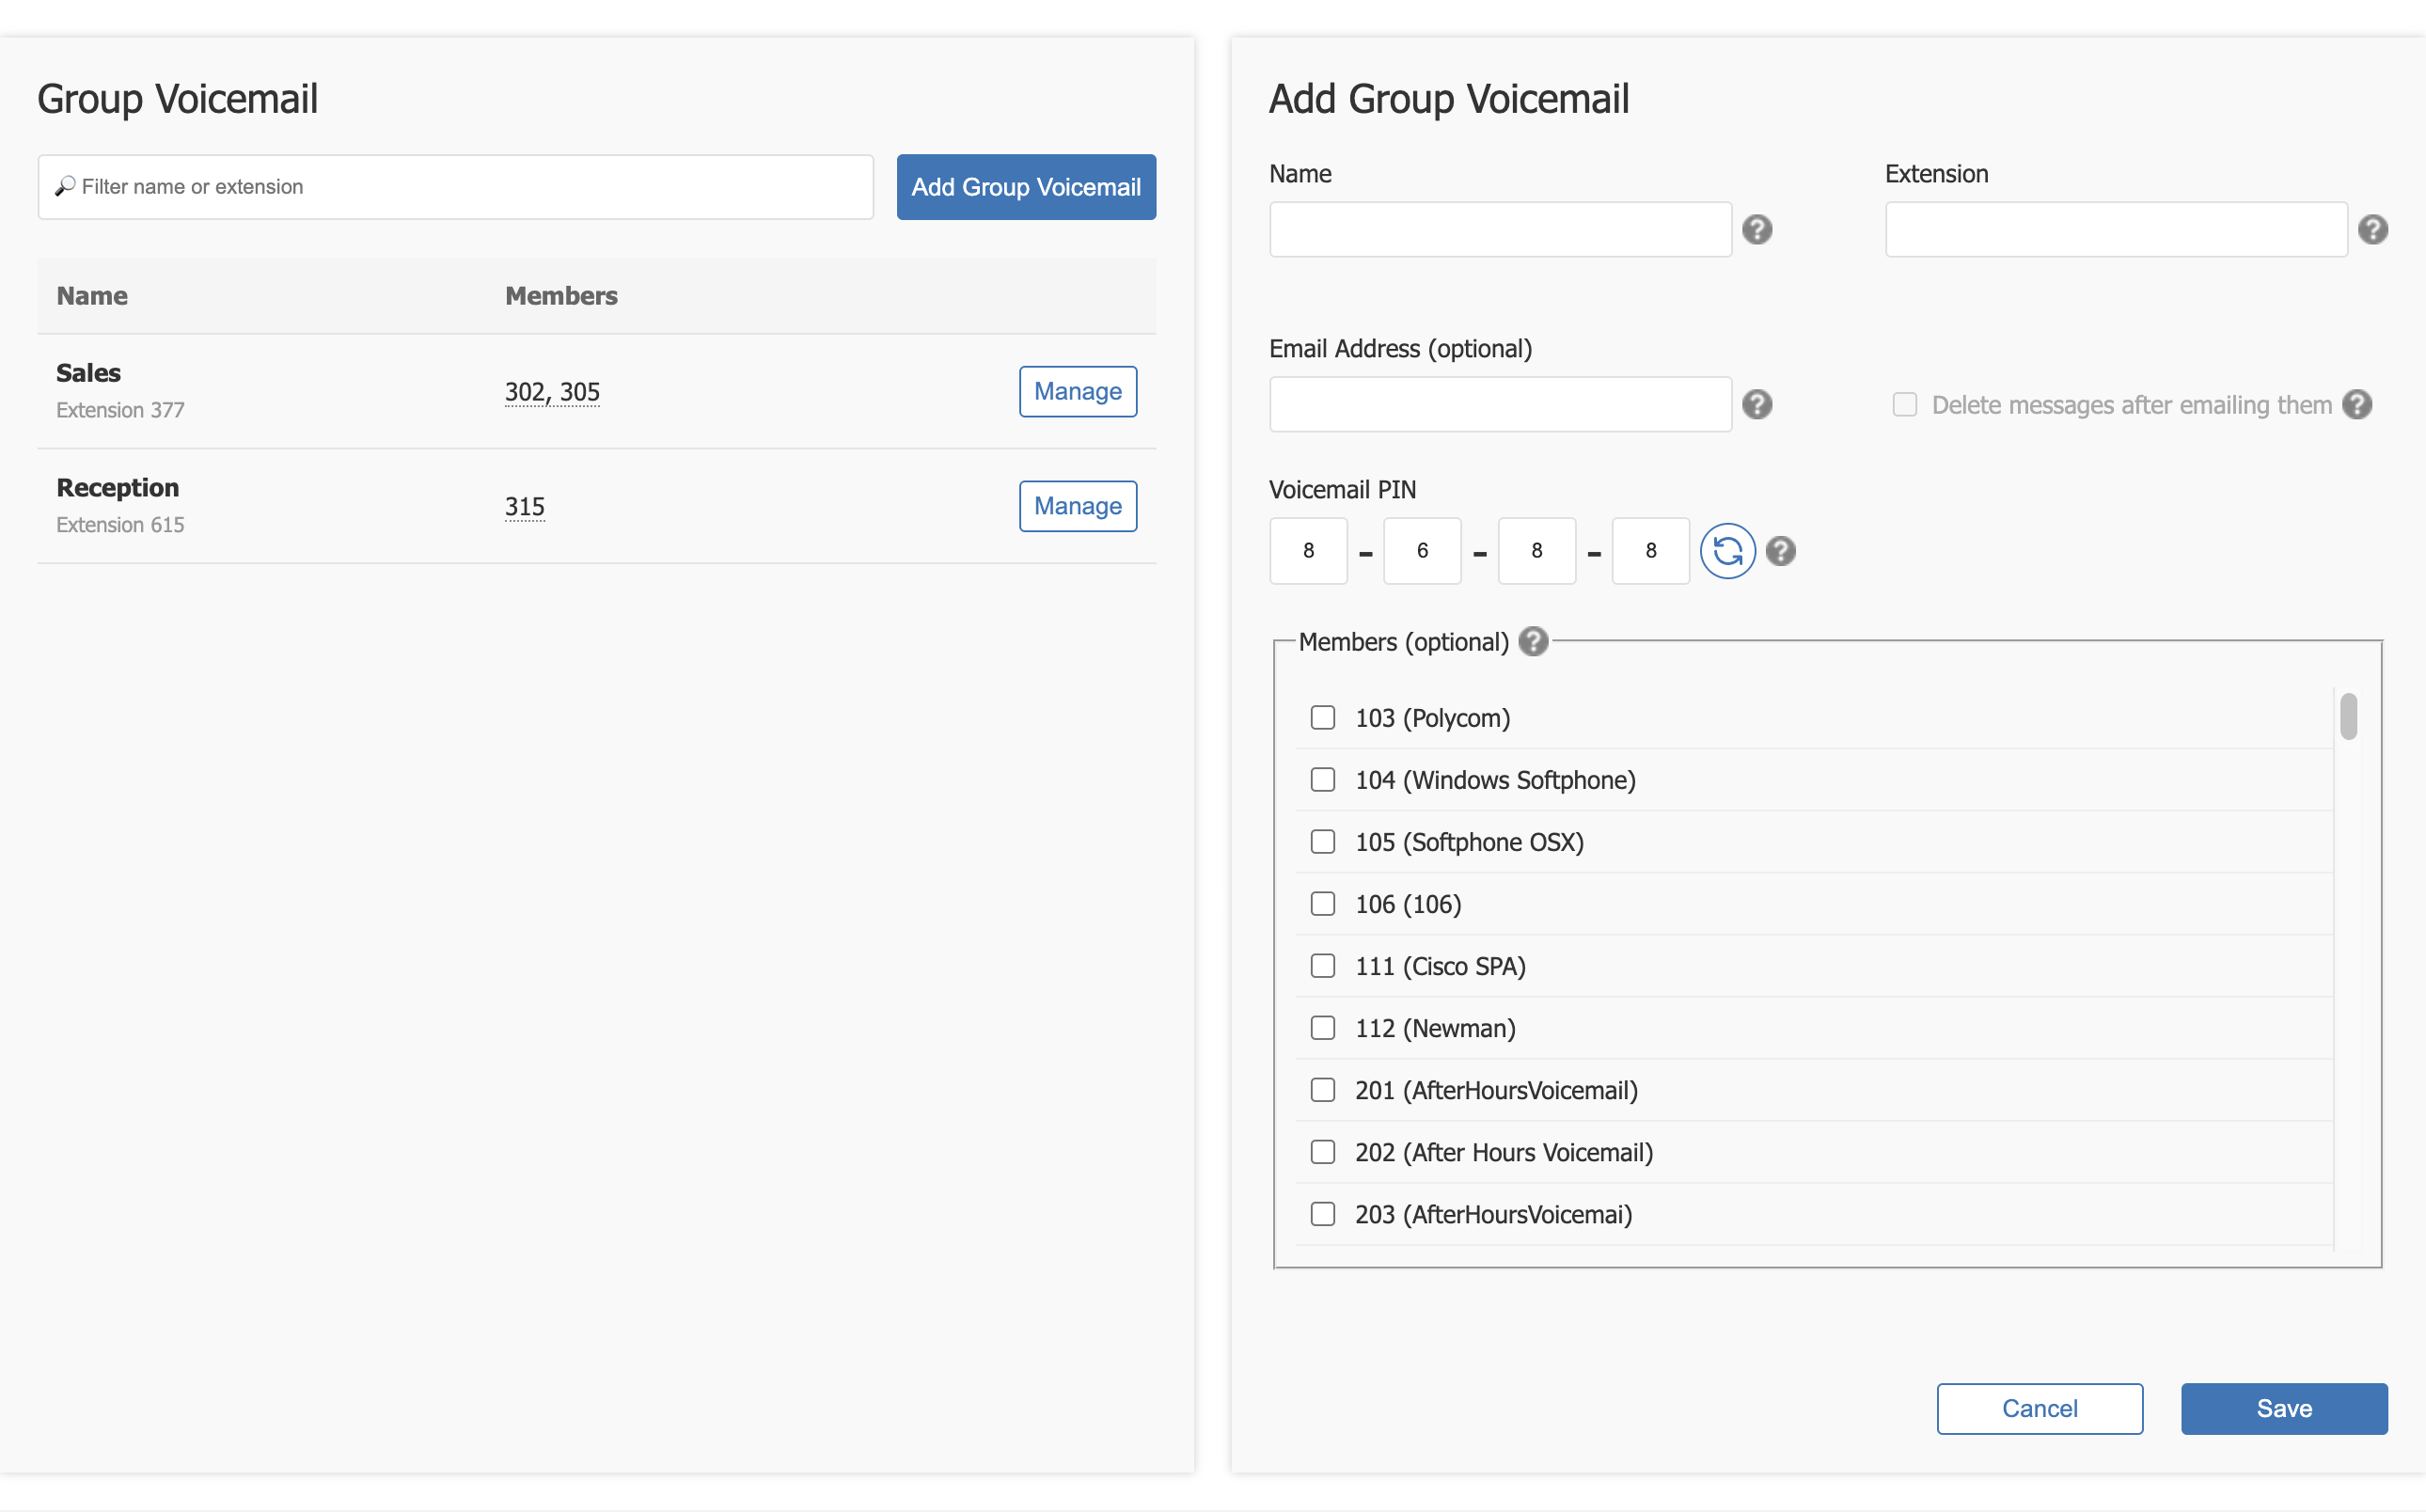The width and height of the screenshot is (2426, 1512).
Task: Cancel adding the group voicemail
Action: pos(2040,1409)
